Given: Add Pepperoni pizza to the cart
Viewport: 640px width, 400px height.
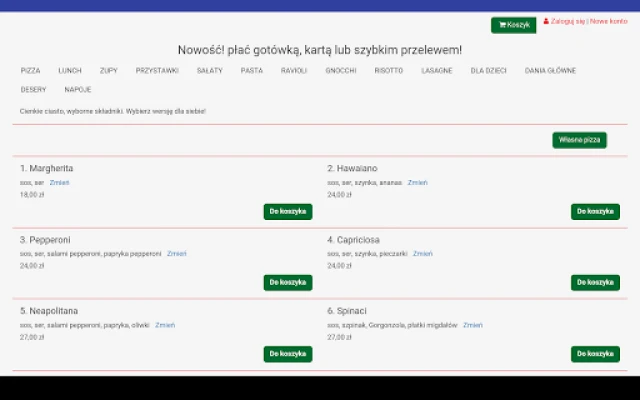Looking at the screenshot, I should point(288,283).
